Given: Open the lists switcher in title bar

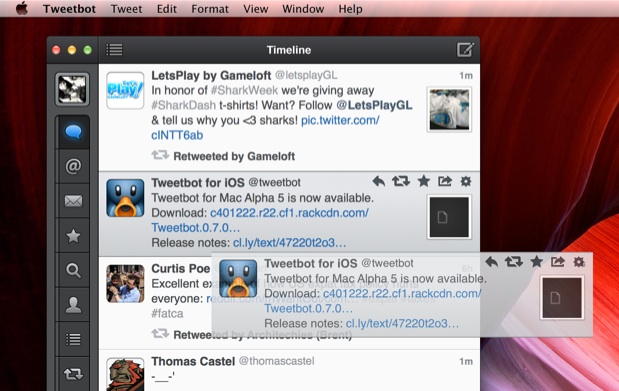Looking at the screenshot, I should point(114,50).
